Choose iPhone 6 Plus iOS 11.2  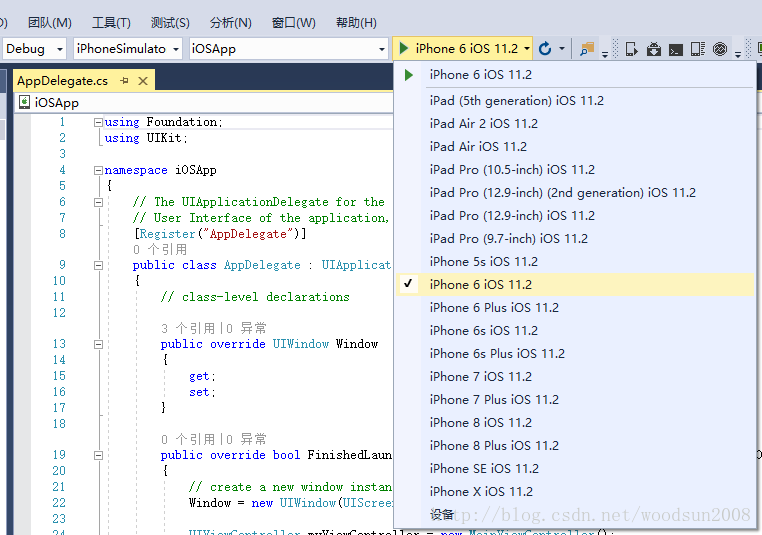coord(575,308)
